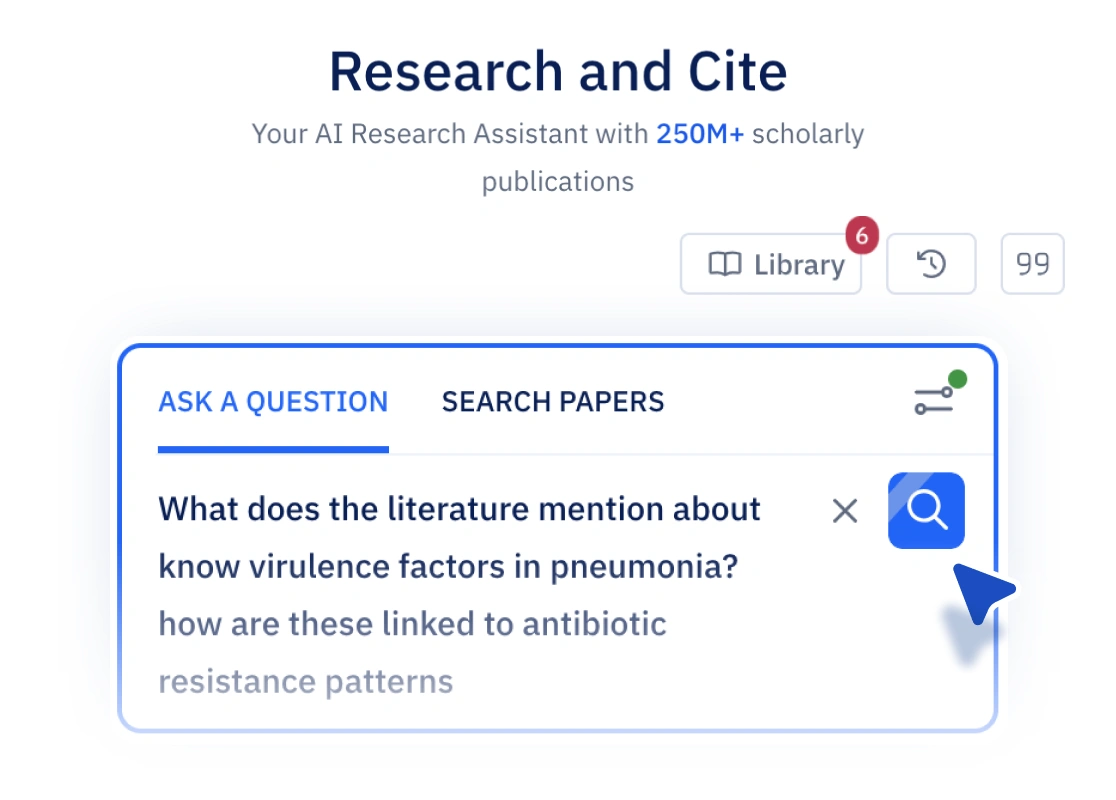Open the filter sliders settings icon

tap(934, 400)
